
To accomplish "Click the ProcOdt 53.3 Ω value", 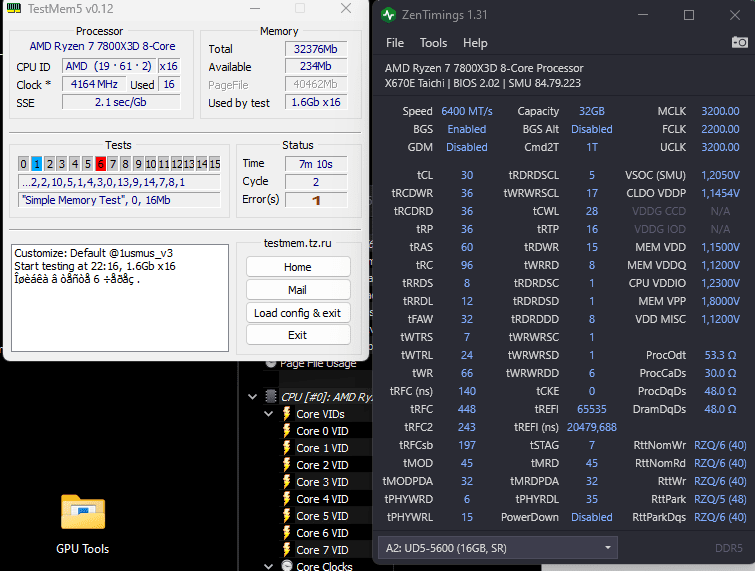I will pos(720,355).
